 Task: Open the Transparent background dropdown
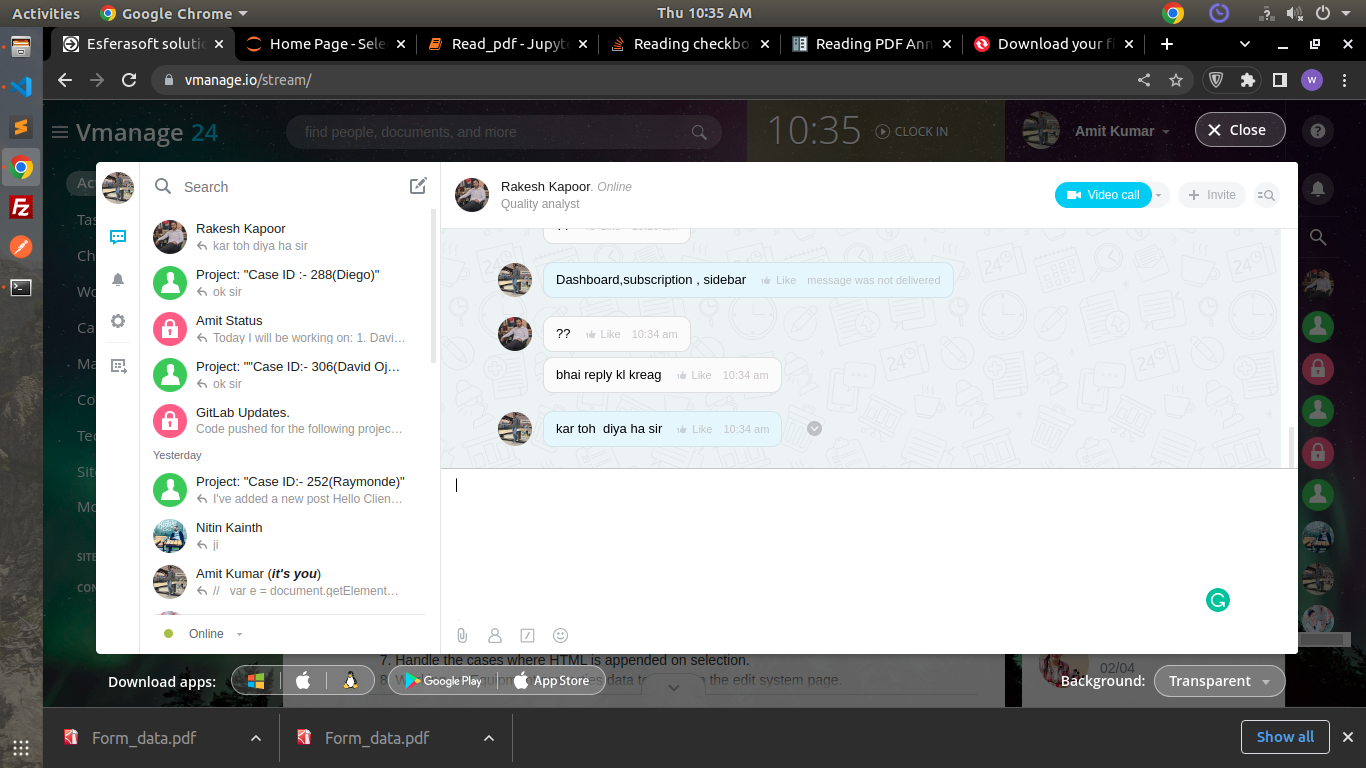(1219, 681)
